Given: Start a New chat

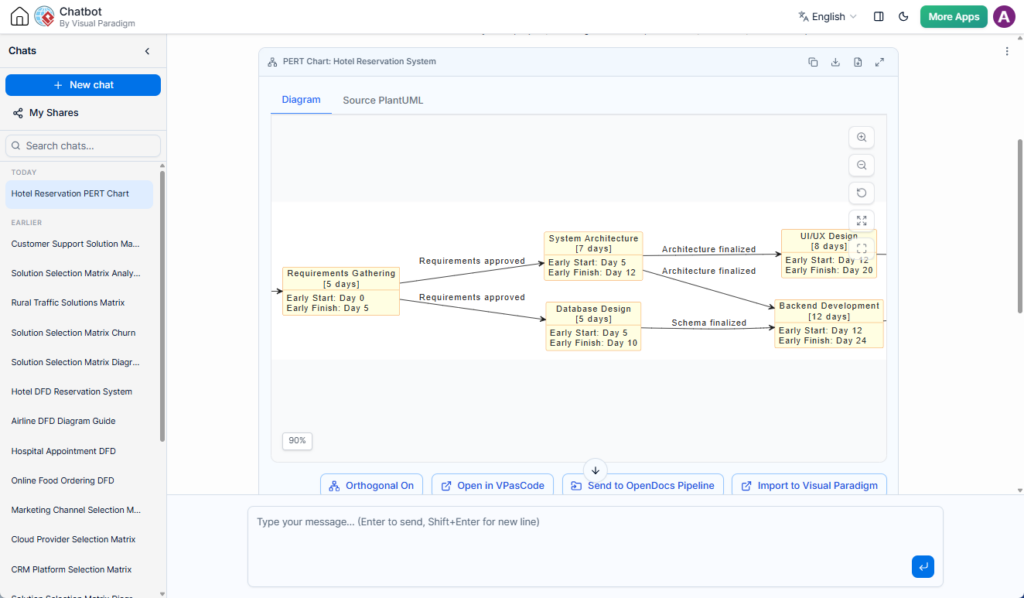Looking at the screenshot, I should click(x=83, y=85).
